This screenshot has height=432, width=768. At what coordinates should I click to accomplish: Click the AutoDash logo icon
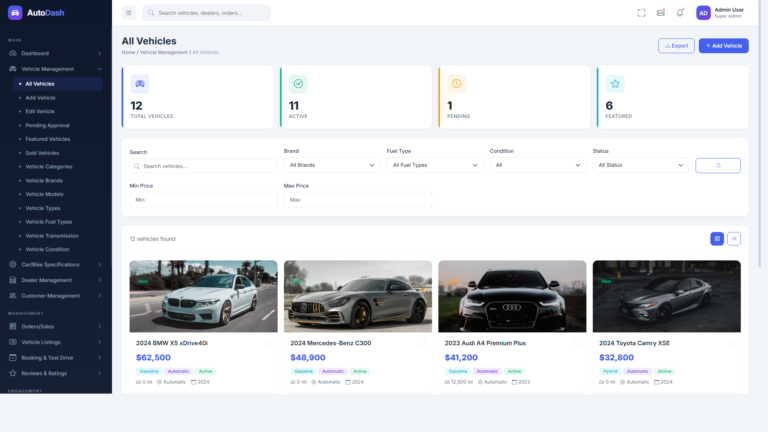15,13
